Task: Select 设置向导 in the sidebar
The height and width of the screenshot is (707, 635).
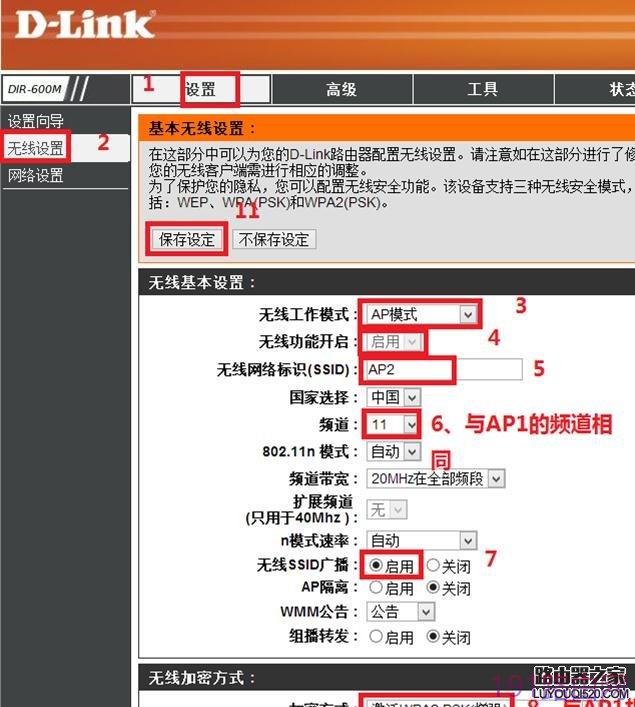Action: 36,121
